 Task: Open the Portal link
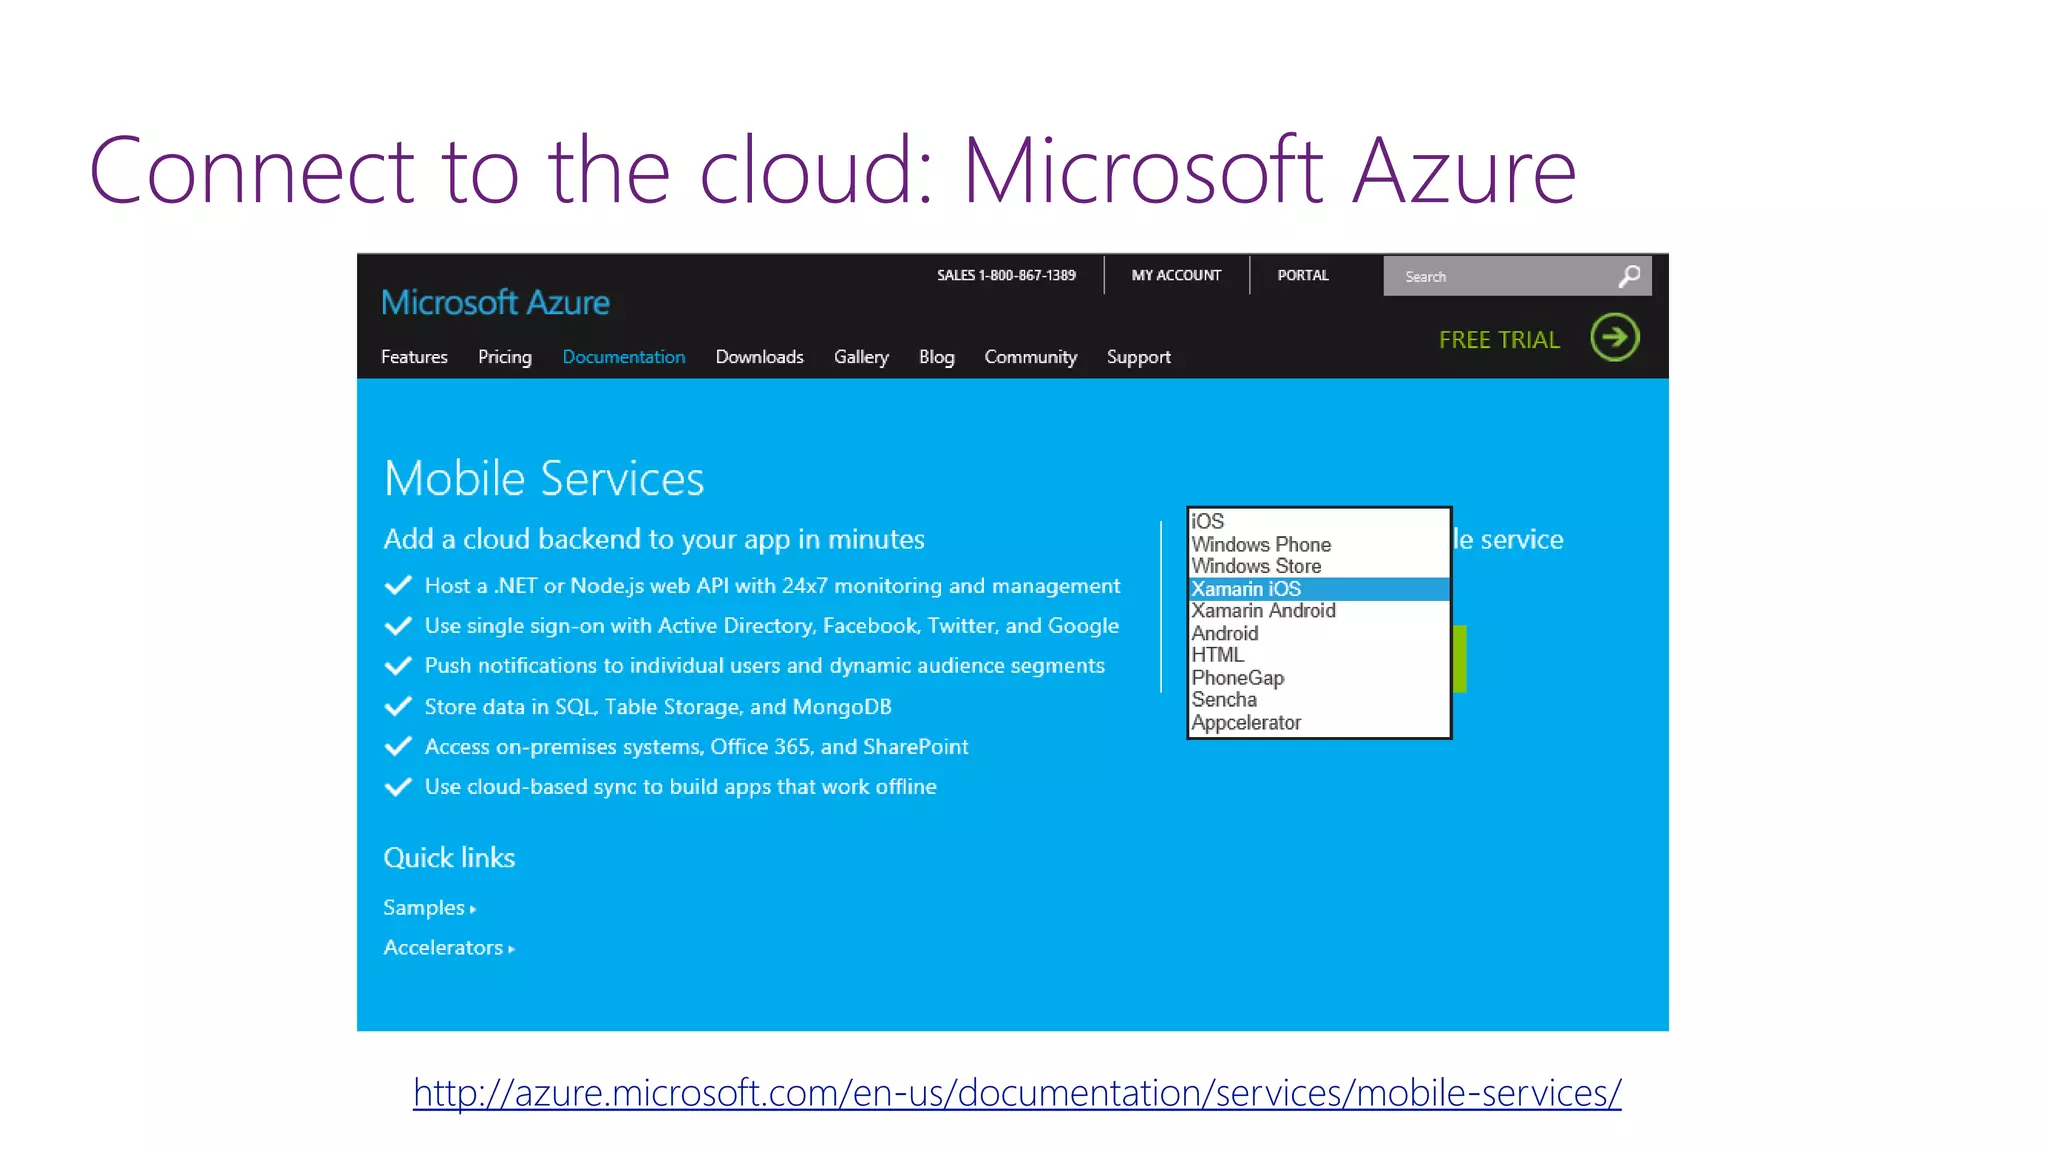(1303, 275)
